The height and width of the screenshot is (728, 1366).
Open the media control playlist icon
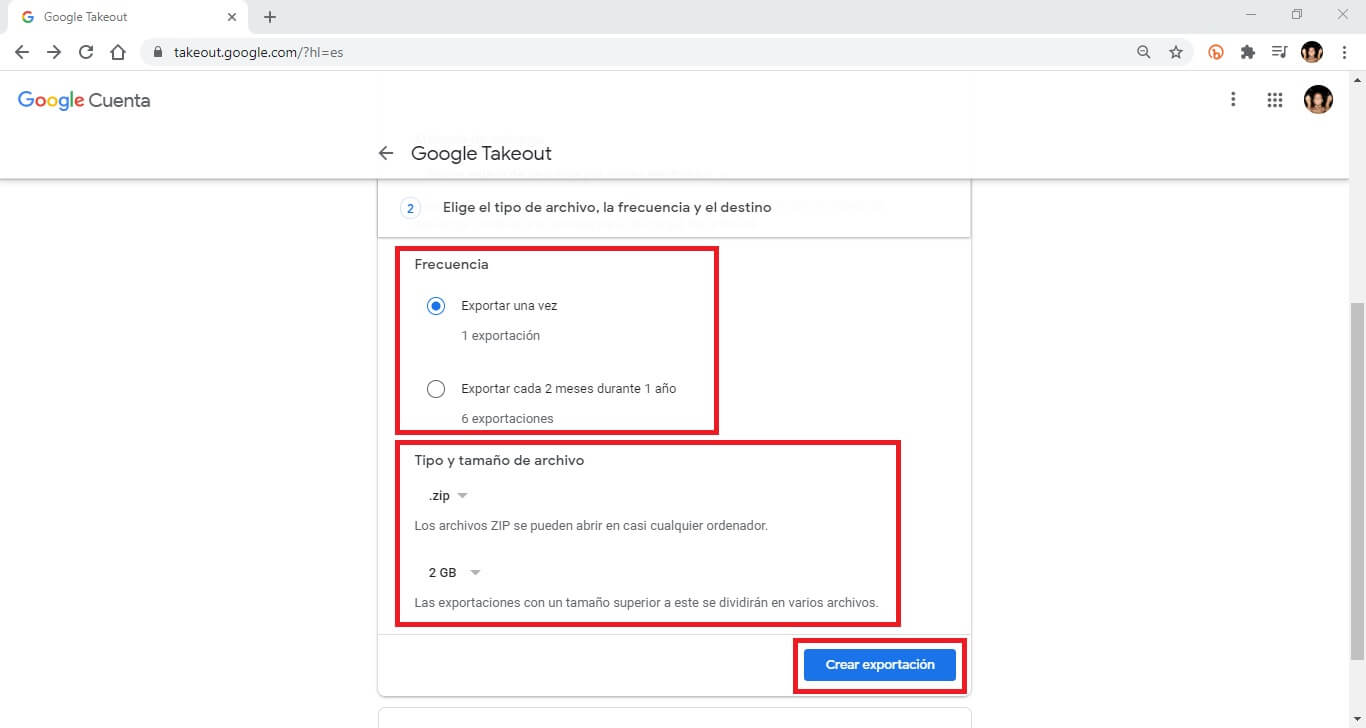[x=1279, y=52]
